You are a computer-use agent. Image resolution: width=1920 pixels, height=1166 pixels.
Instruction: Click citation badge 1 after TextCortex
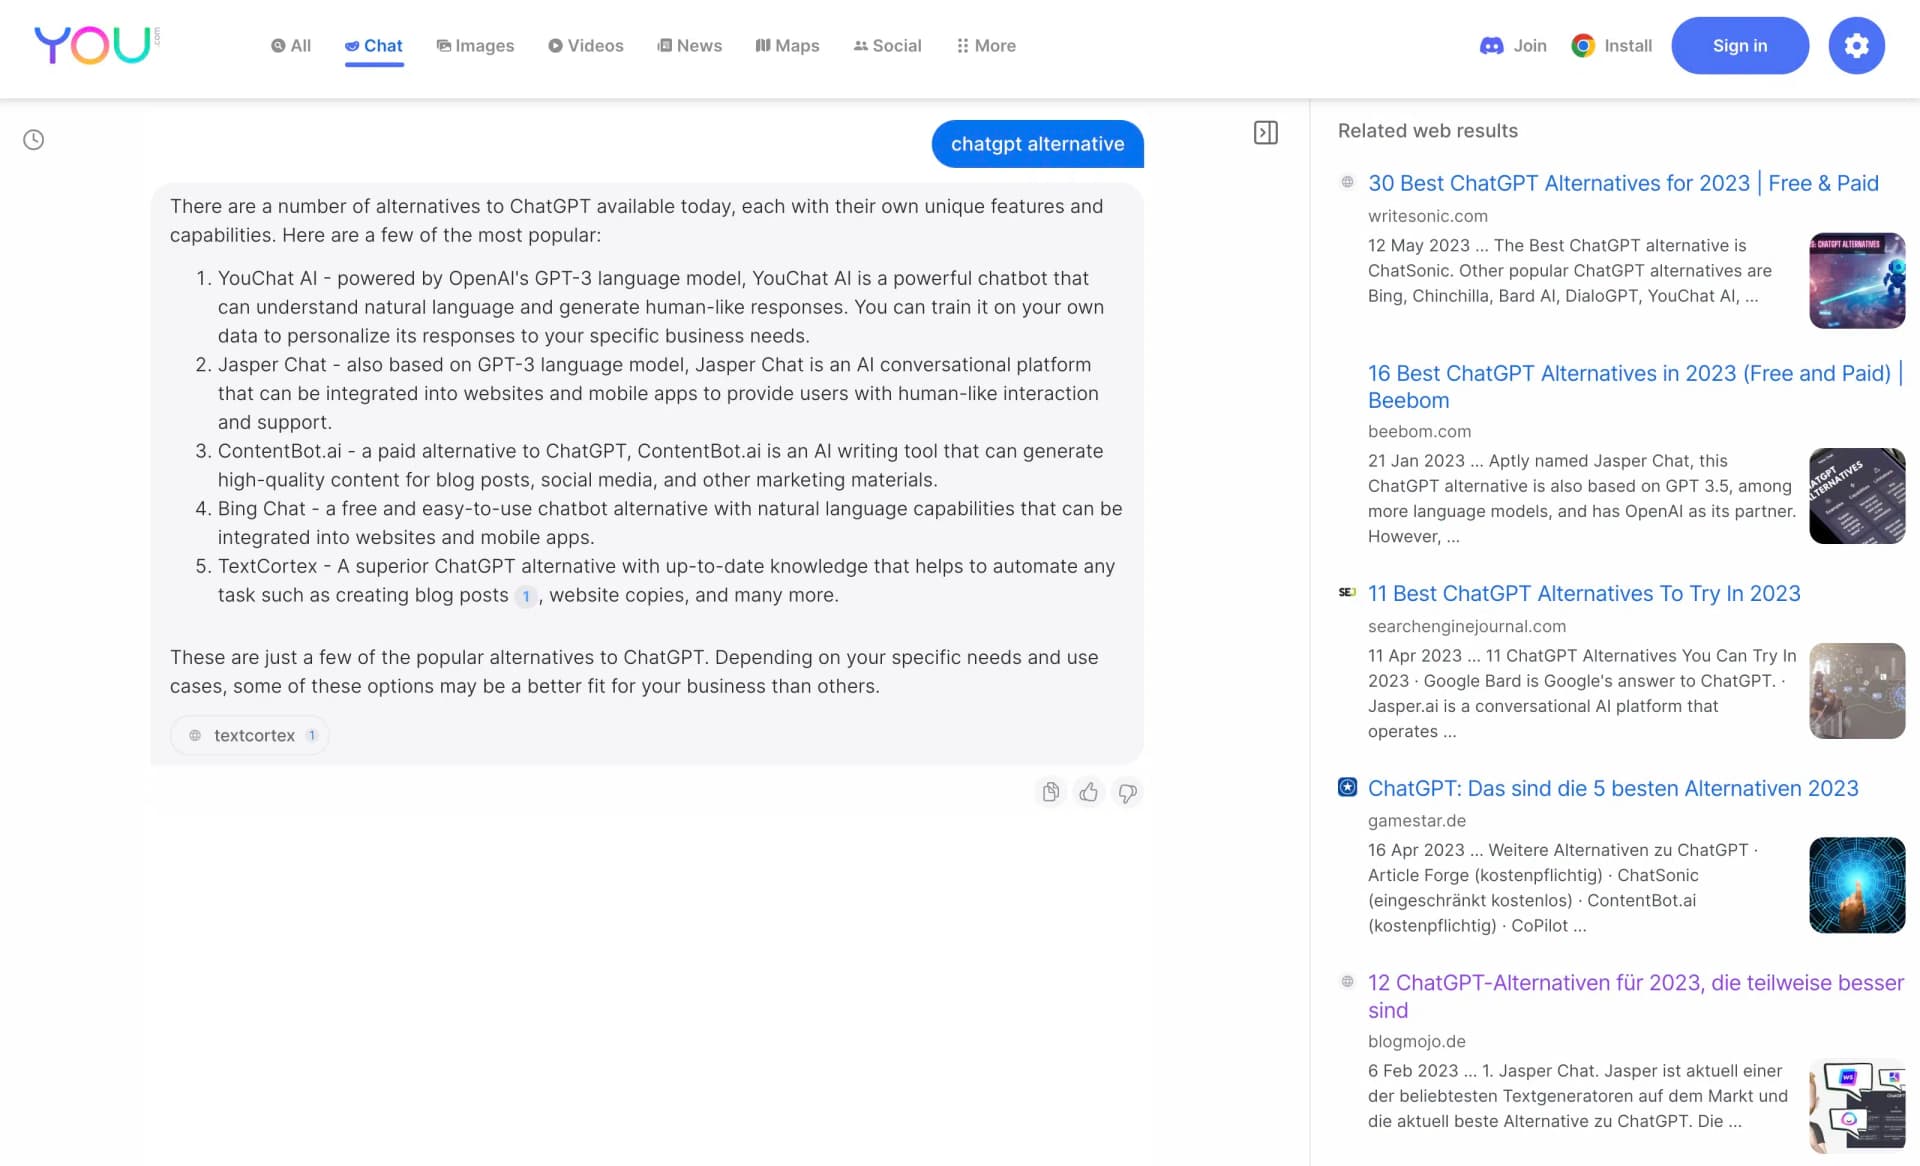pos(525,596)
